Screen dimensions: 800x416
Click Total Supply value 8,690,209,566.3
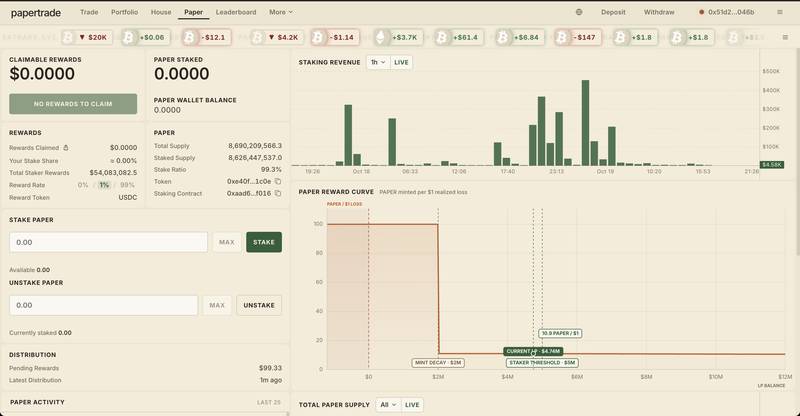[255, 145]
